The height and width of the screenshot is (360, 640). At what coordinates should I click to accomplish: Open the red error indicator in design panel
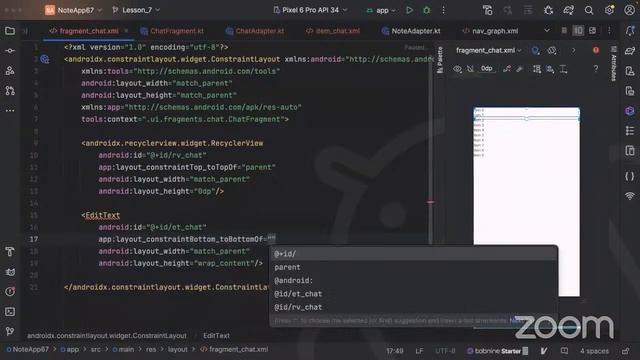596,50
